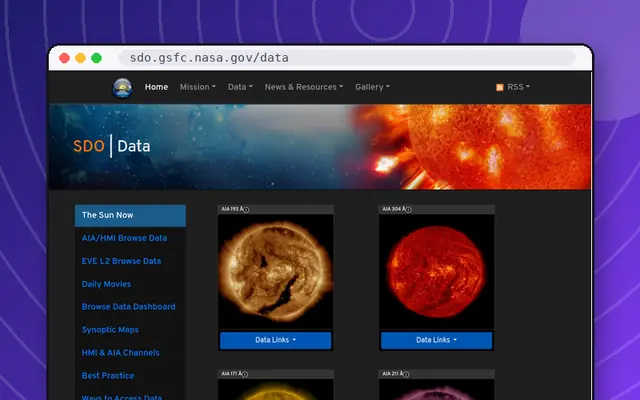The width and height of the screenshot is (640, 400).
Task: Click the AIA 304 Å label
Action: pos(394,209)
